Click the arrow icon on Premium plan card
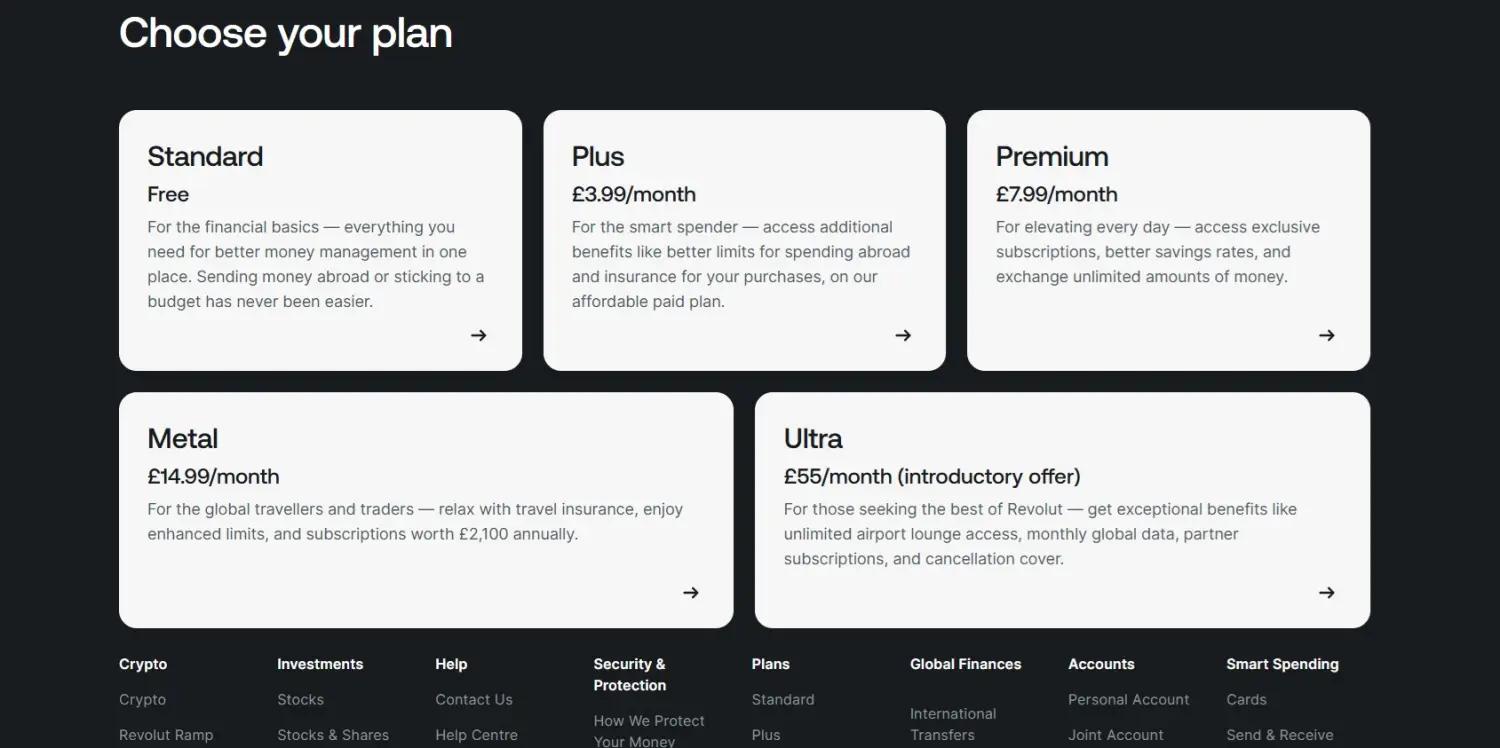The width and height of the screenshot is (1500, 748). 1327,336
